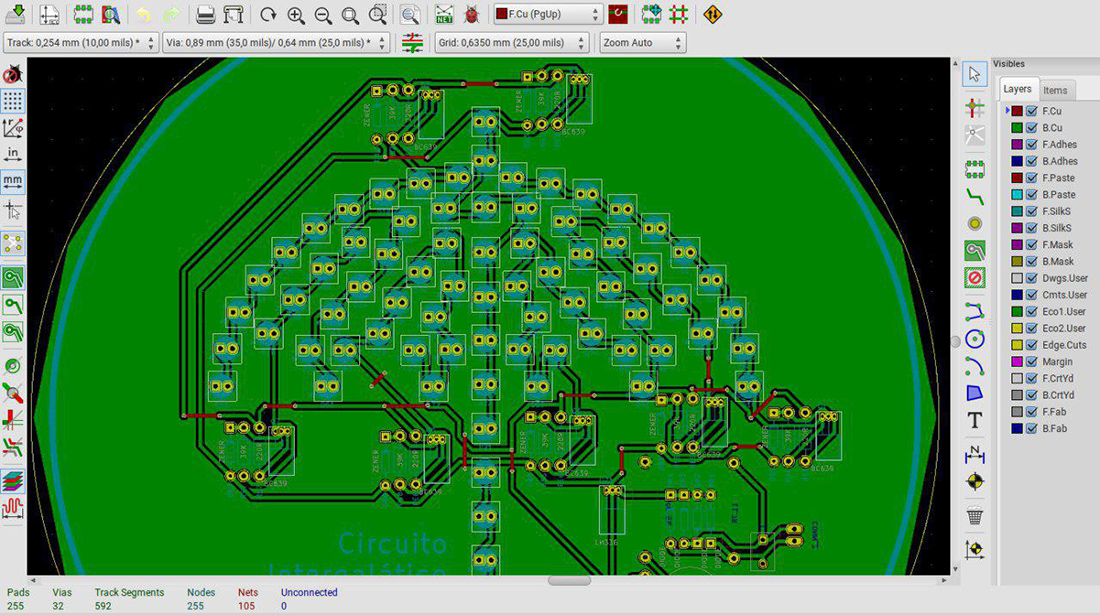Uncheck the Margin layer checkbox
This screenshot has height=615, width=1100.
click(x=1031, y=362)
